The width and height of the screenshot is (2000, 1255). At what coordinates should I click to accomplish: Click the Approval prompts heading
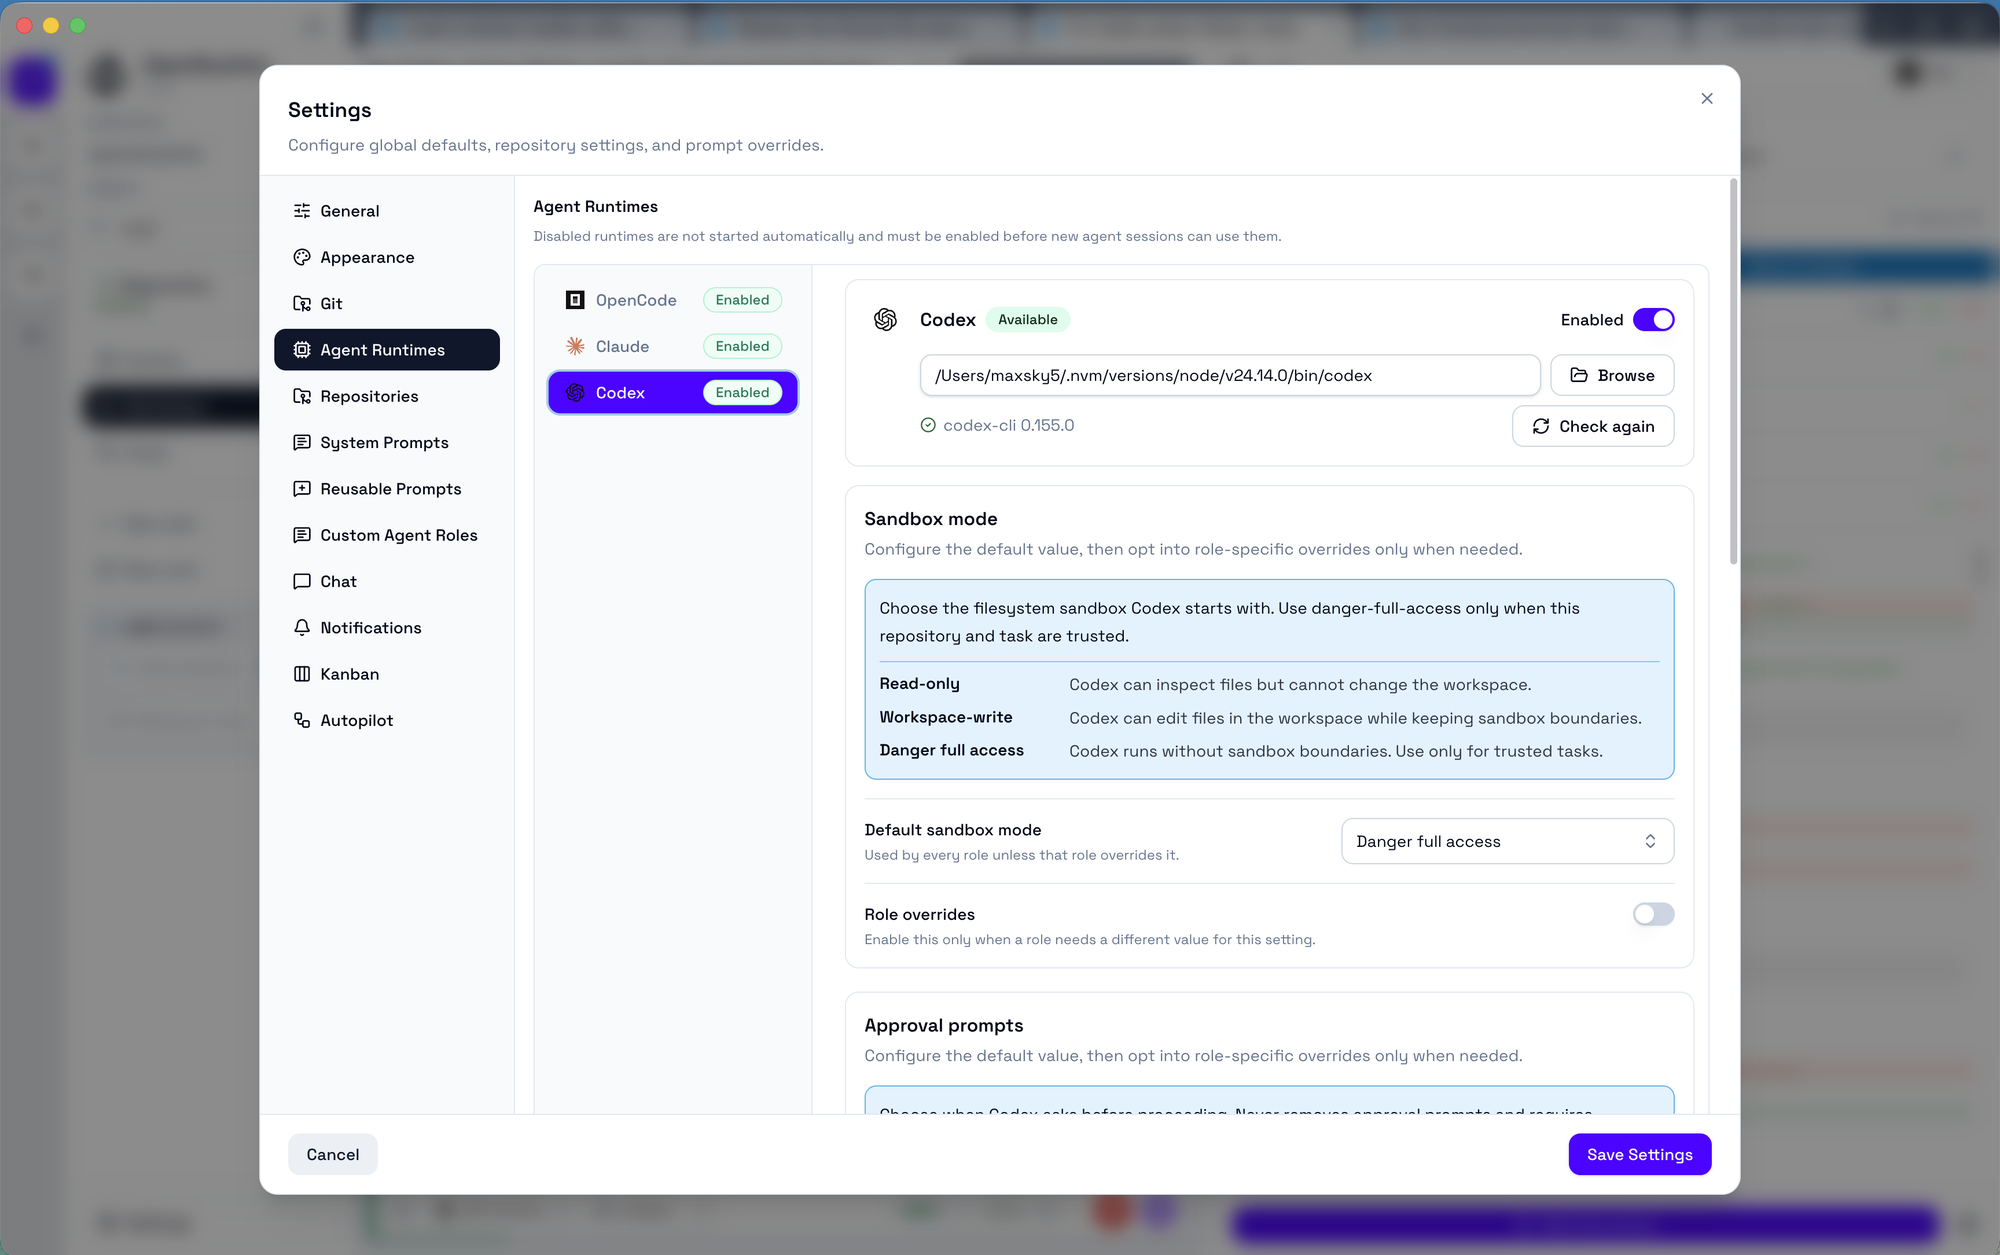coord(944,1026)
